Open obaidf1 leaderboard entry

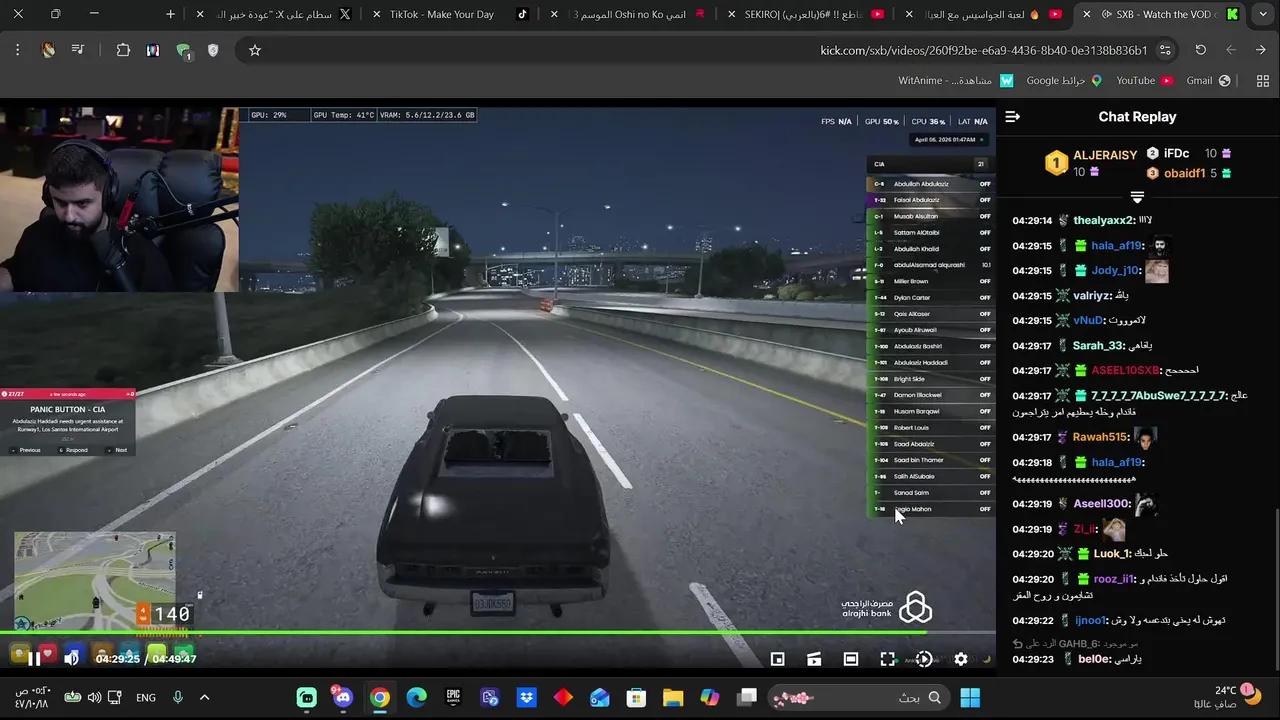point(1185,173)
